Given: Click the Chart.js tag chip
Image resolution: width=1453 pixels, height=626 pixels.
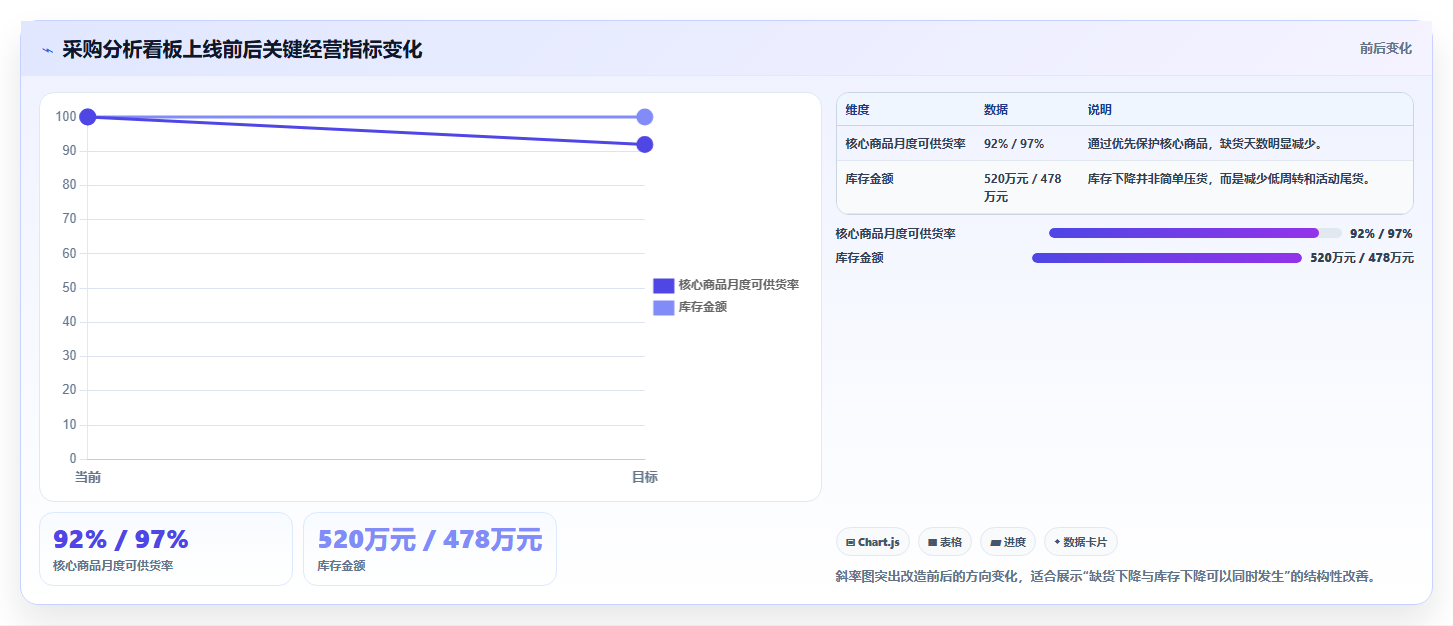Looking at the screenshot, I should [873, 542].
